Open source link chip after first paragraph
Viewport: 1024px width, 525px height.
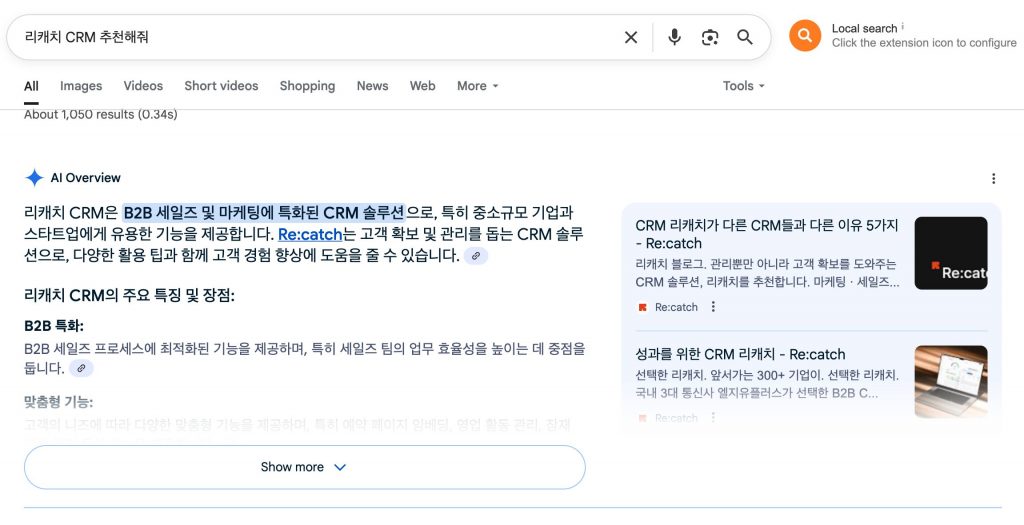(x=475, y=256)
